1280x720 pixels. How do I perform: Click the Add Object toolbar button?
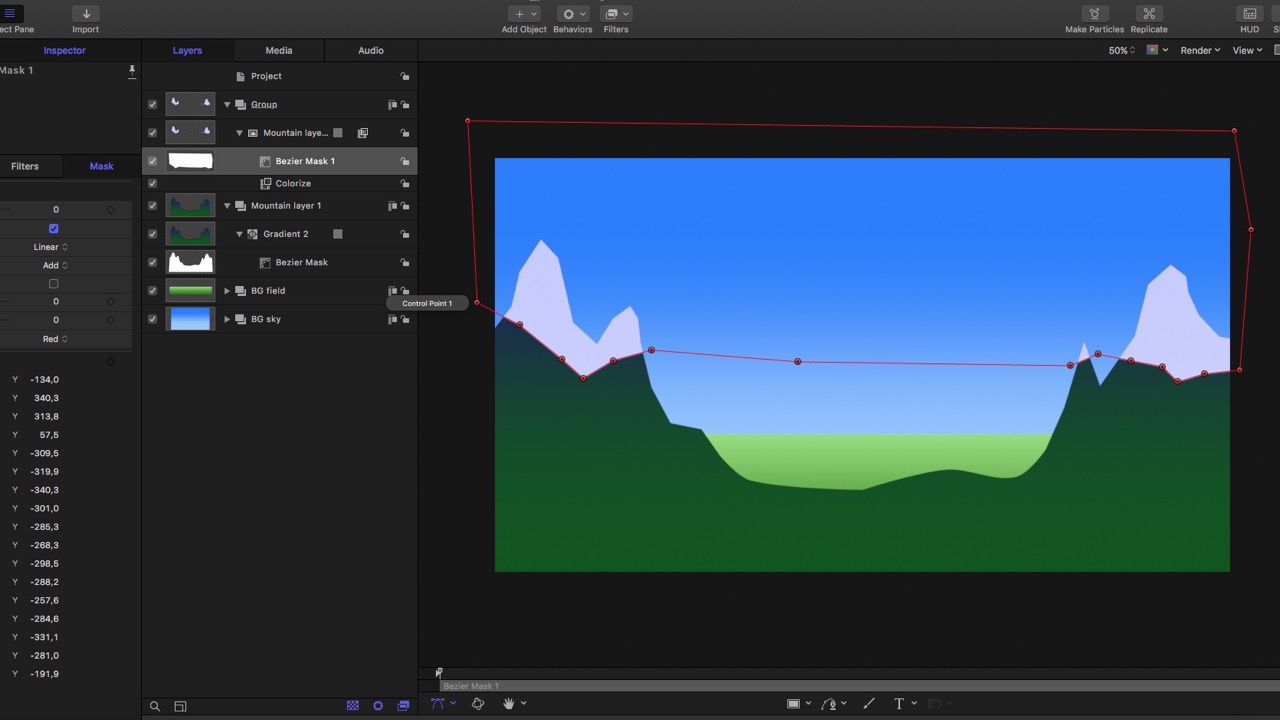coord(524,14)
